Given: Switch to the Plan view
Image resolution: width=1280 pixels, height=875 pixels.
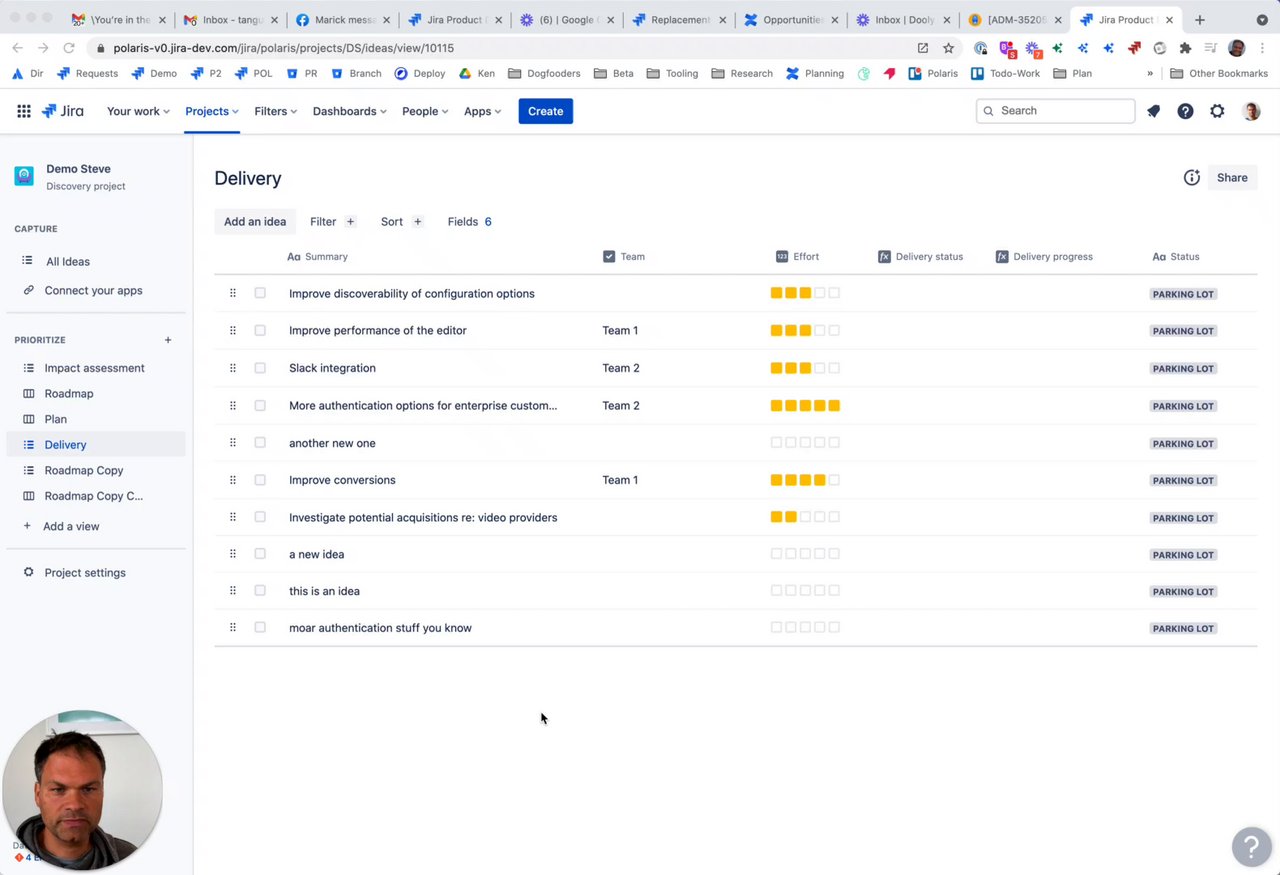Looking at the screenshot, I should coord(56,419).
